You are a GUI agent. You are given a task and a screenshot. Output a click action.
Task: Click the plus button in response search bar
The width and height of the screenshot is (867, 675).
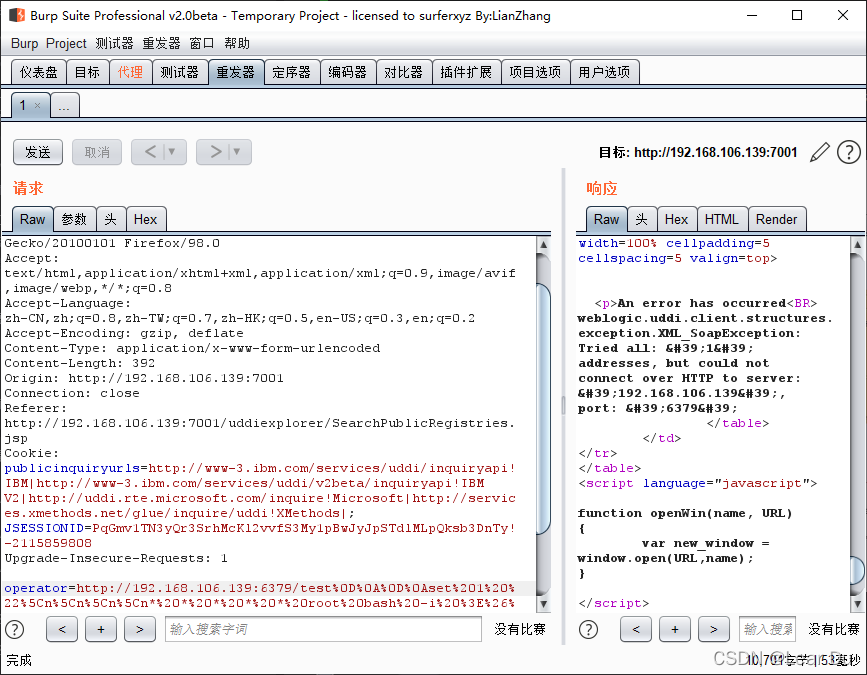675,629
